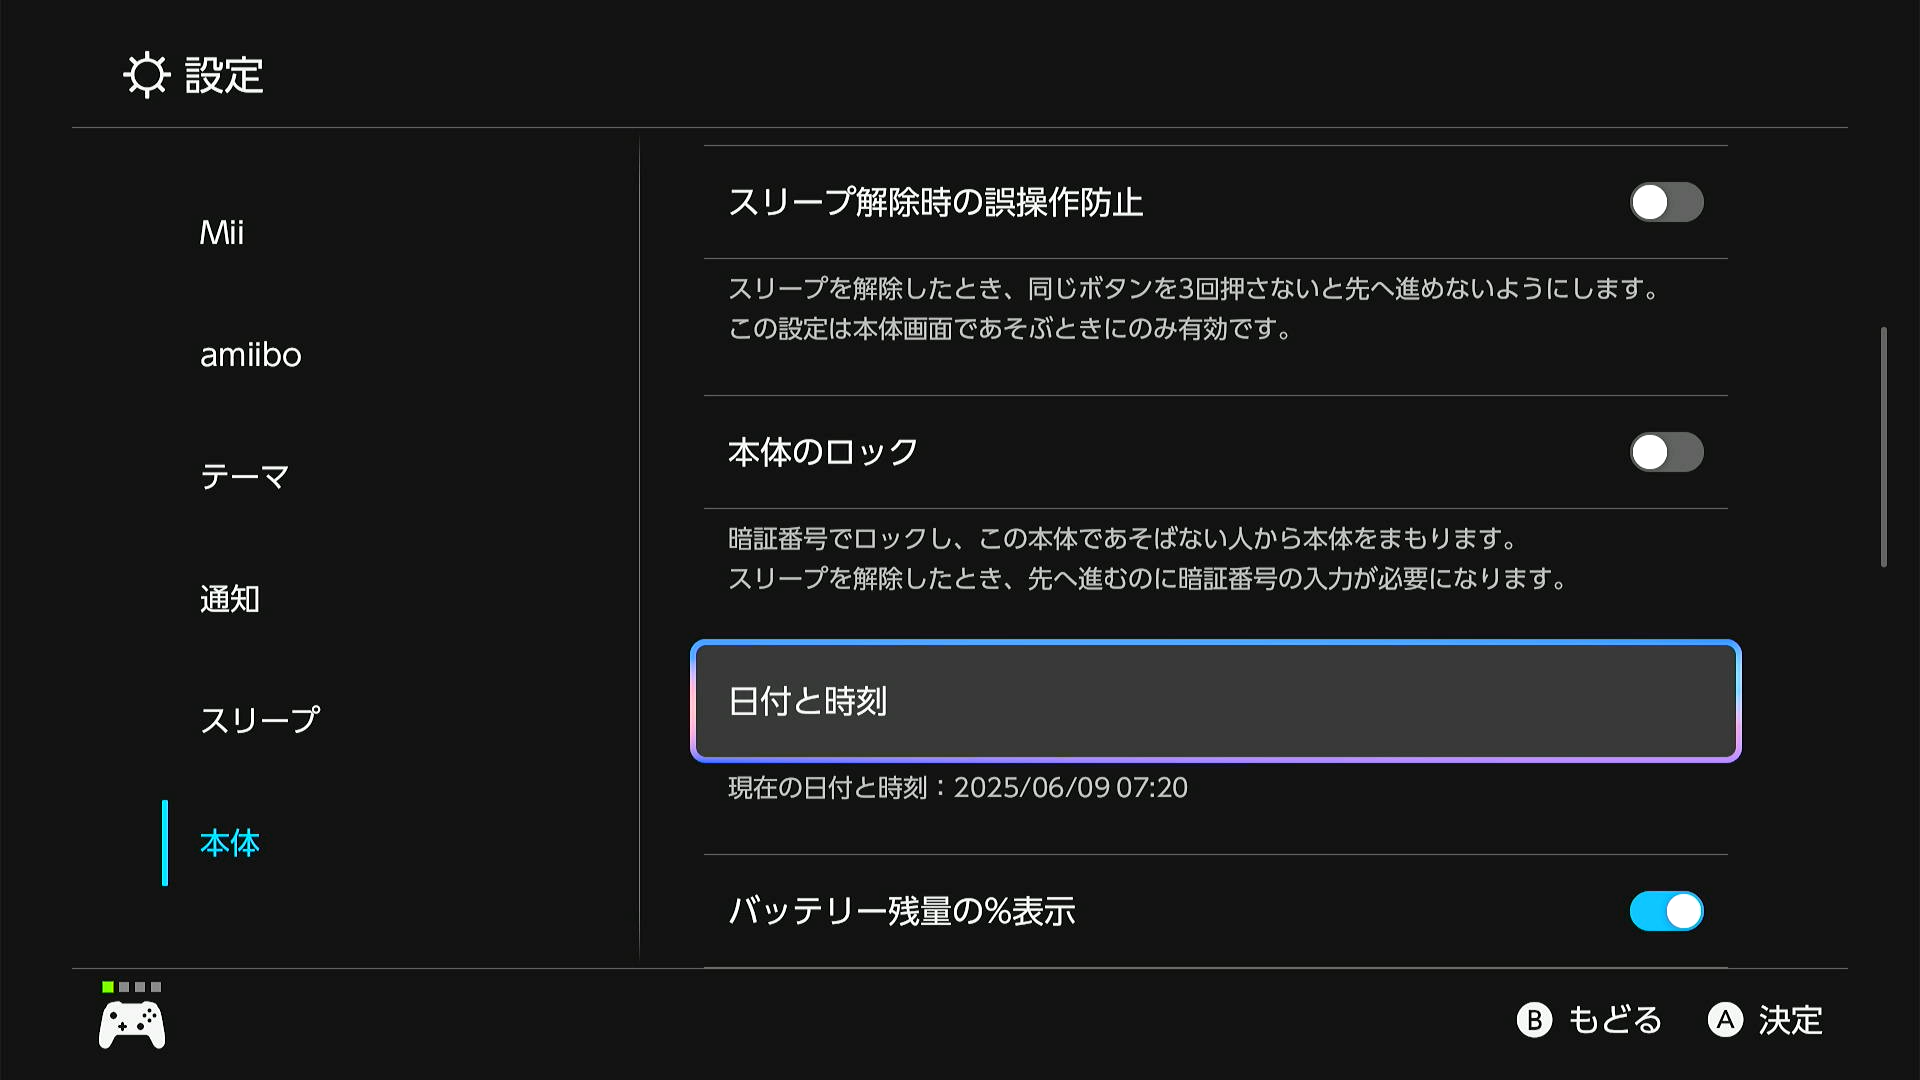Open the amiibo settings category
The height and width of the screenshot is (1080, 1920).
[250, 355]
